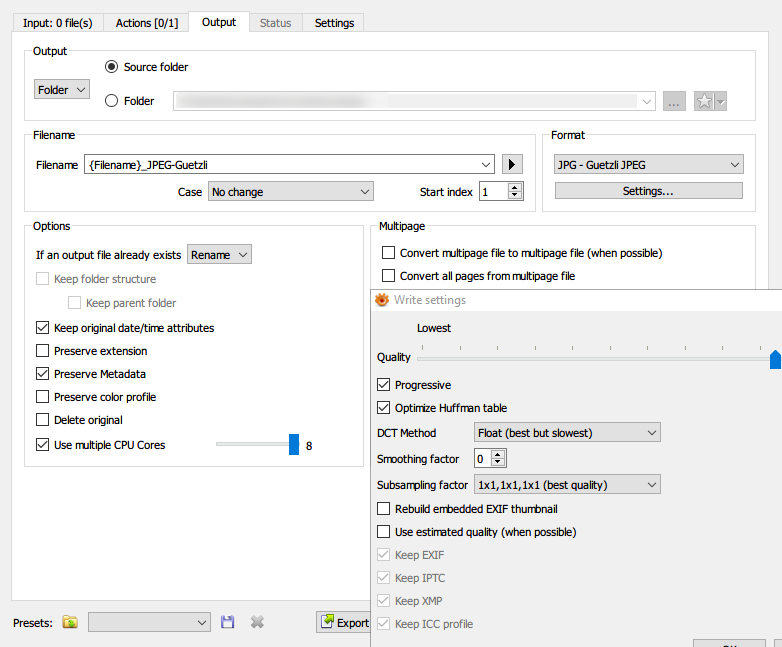Toggle the Progressive checkbox

point(384,385)
